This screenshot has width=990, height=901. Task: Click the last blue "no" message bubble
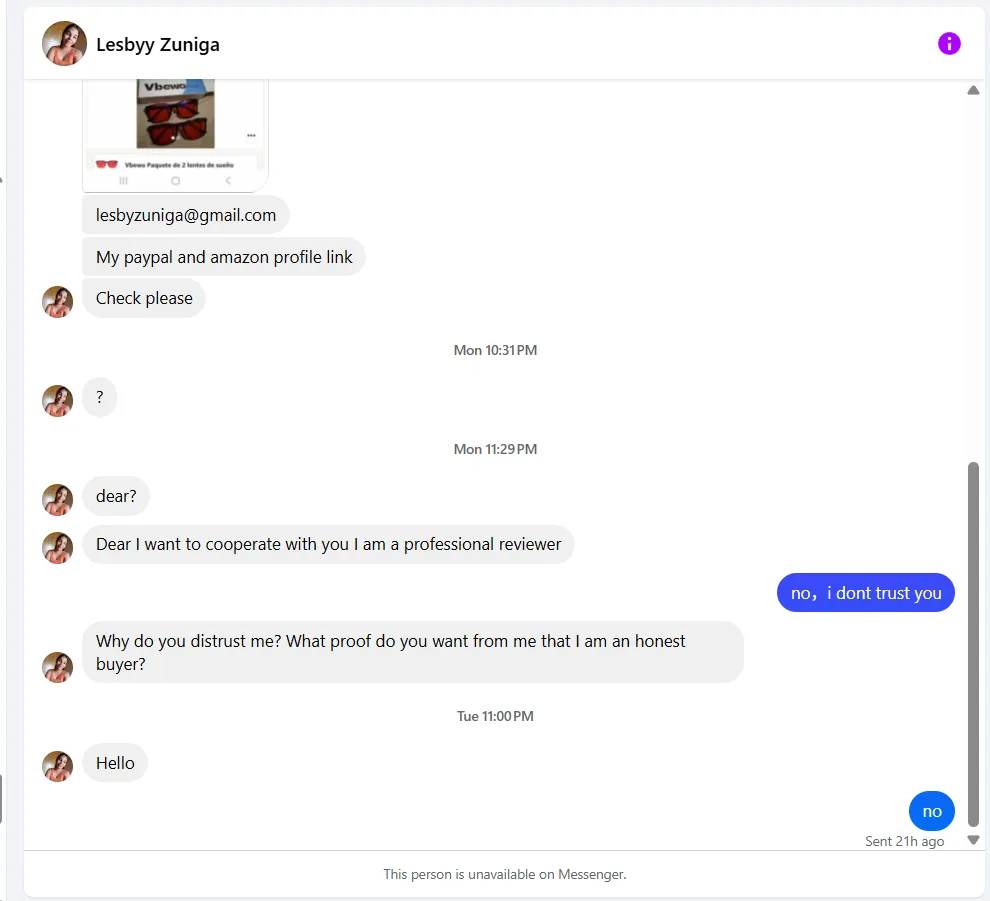(x=932, y=811)
